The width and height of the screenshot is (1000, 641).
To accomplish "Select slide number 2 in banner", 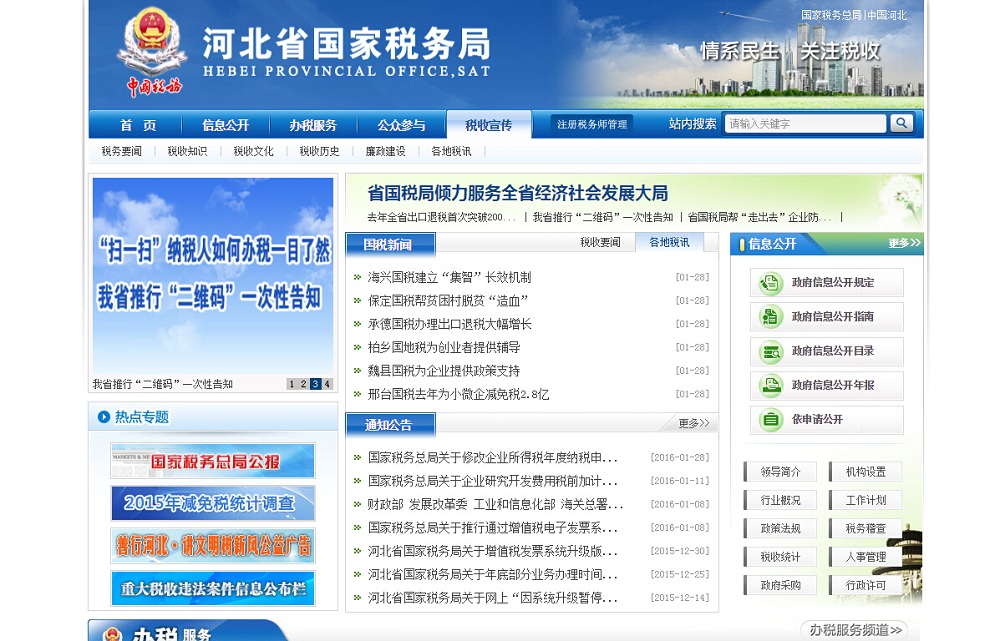I will tap(304, 384).
